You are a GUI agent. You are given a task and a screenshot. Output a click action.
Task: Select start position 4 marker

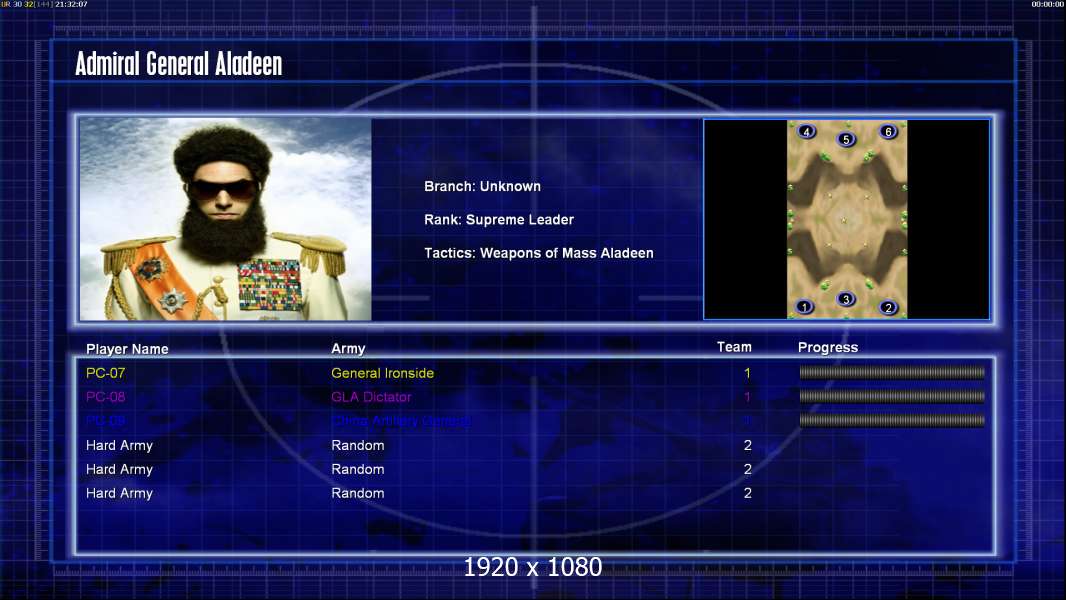click(x=806, y=132)
